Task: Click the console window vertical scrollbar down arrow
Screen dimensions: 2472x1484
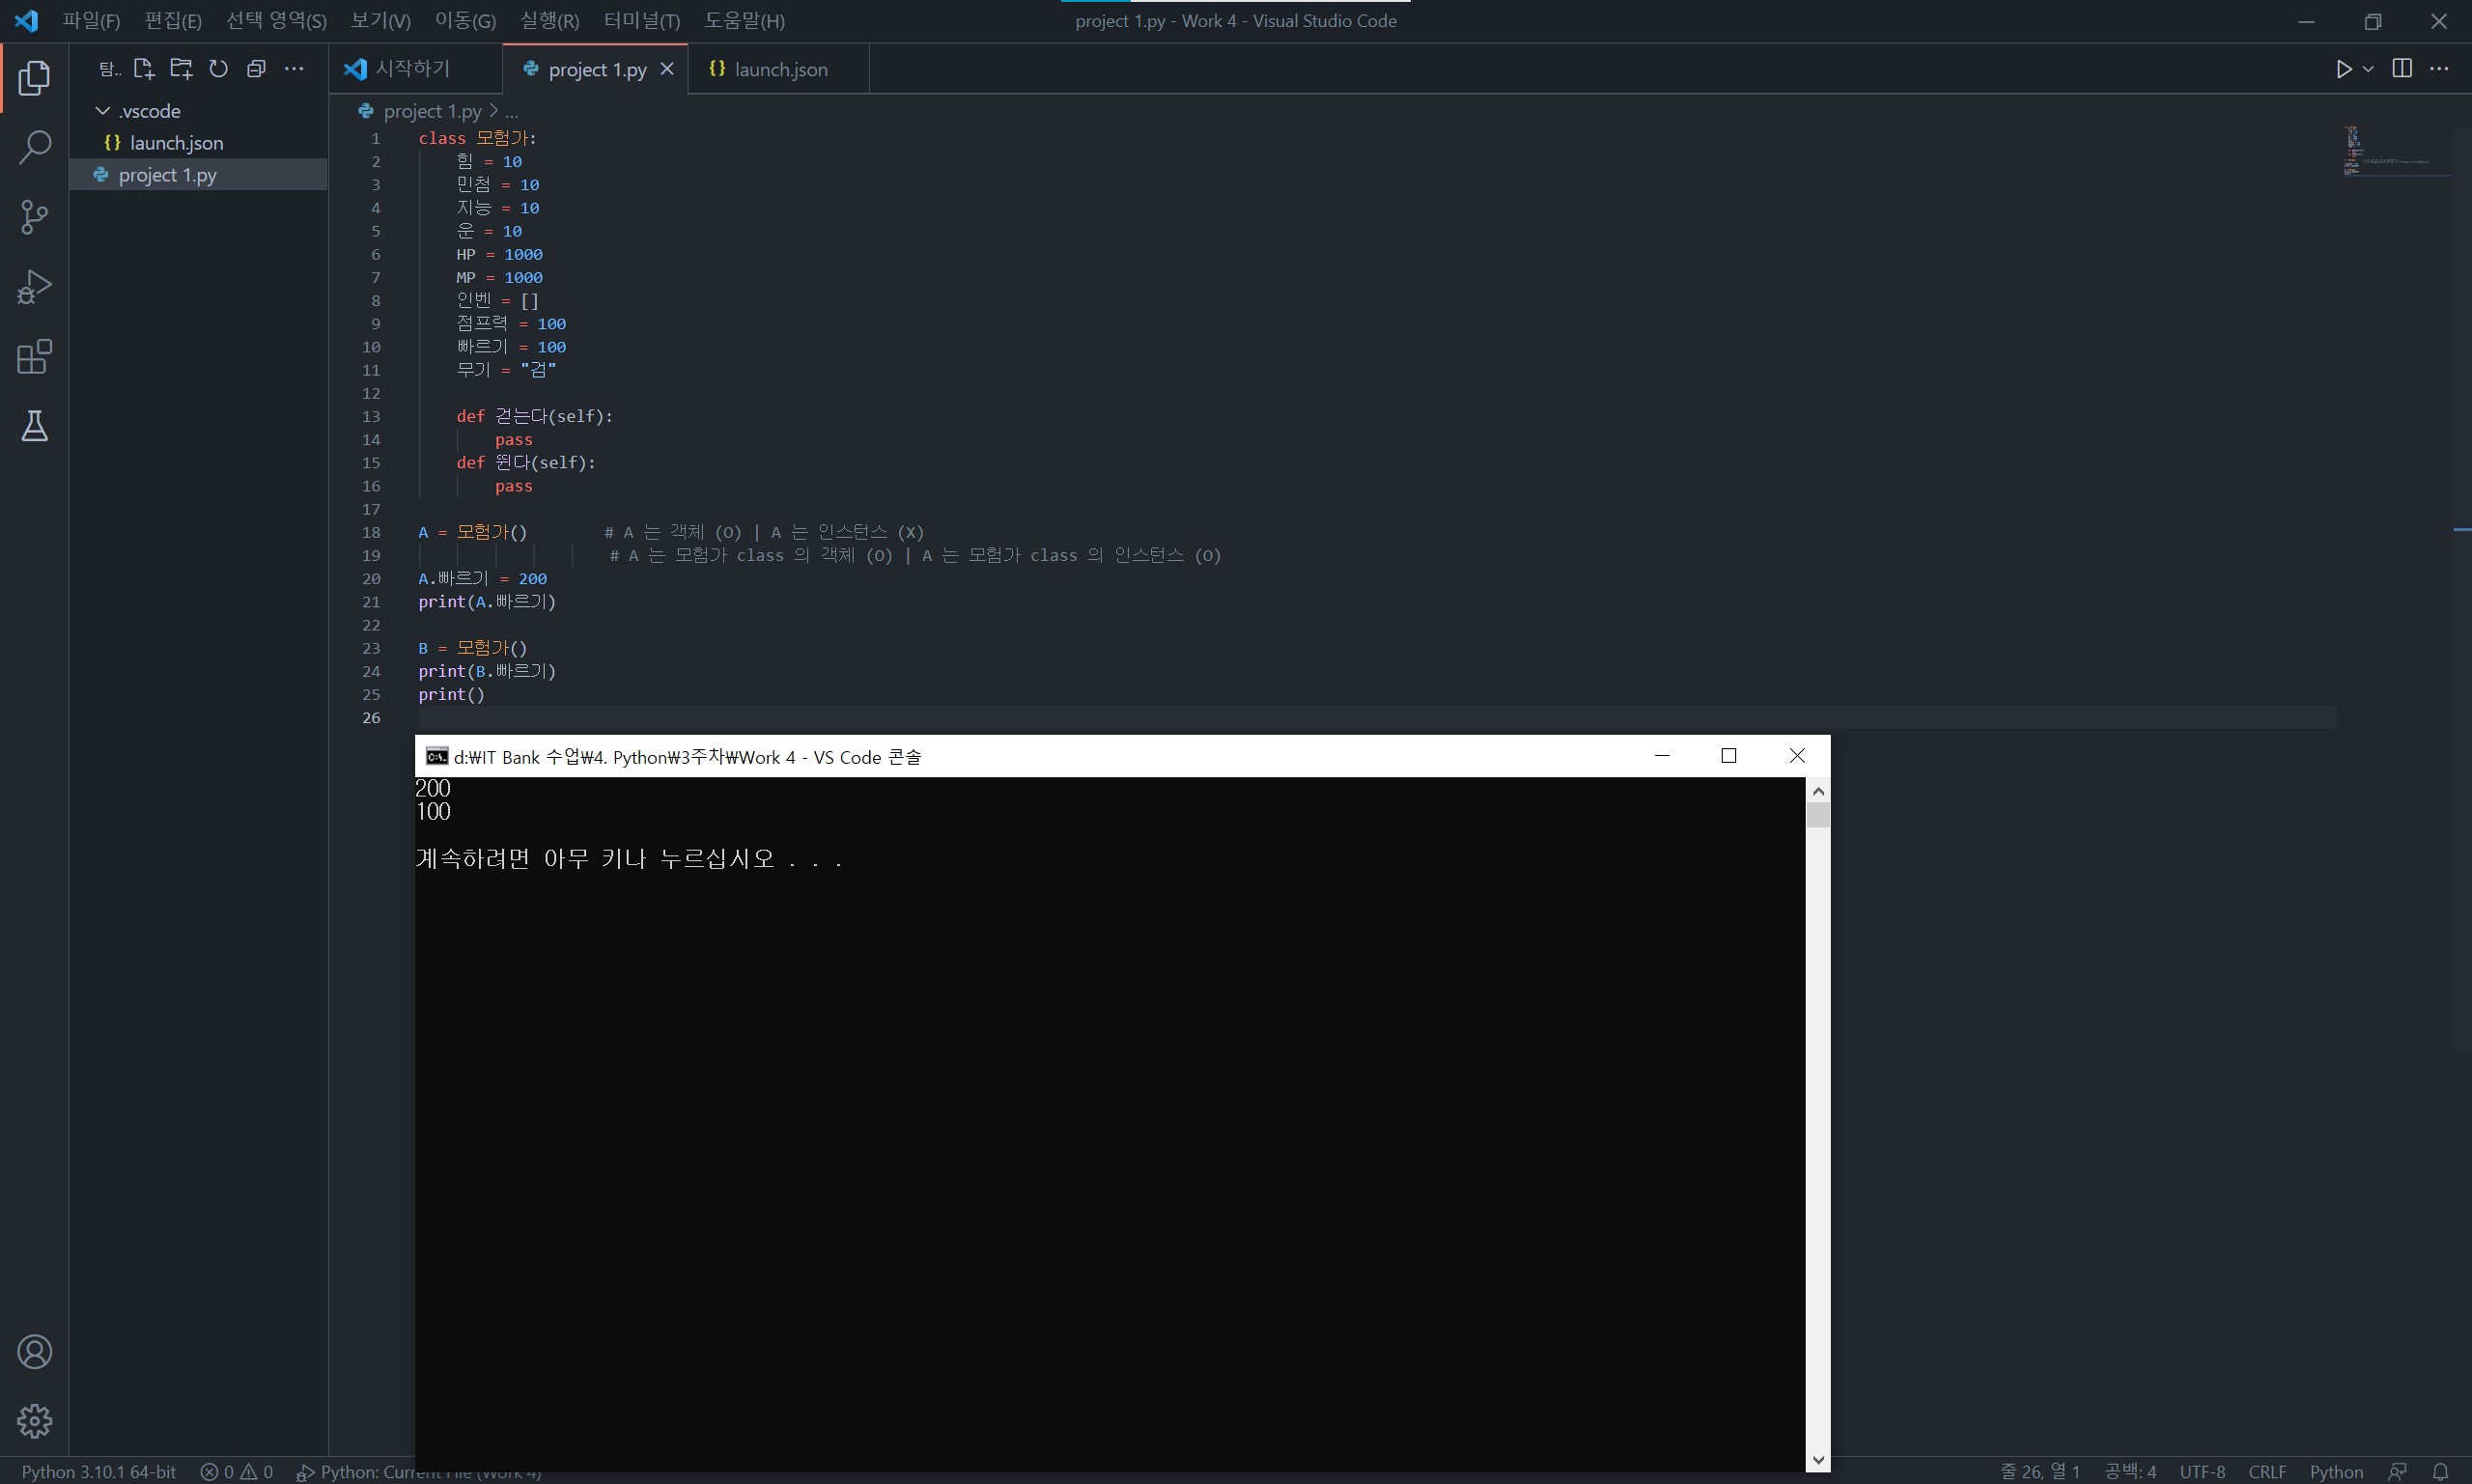Action: (1818, 1460)
